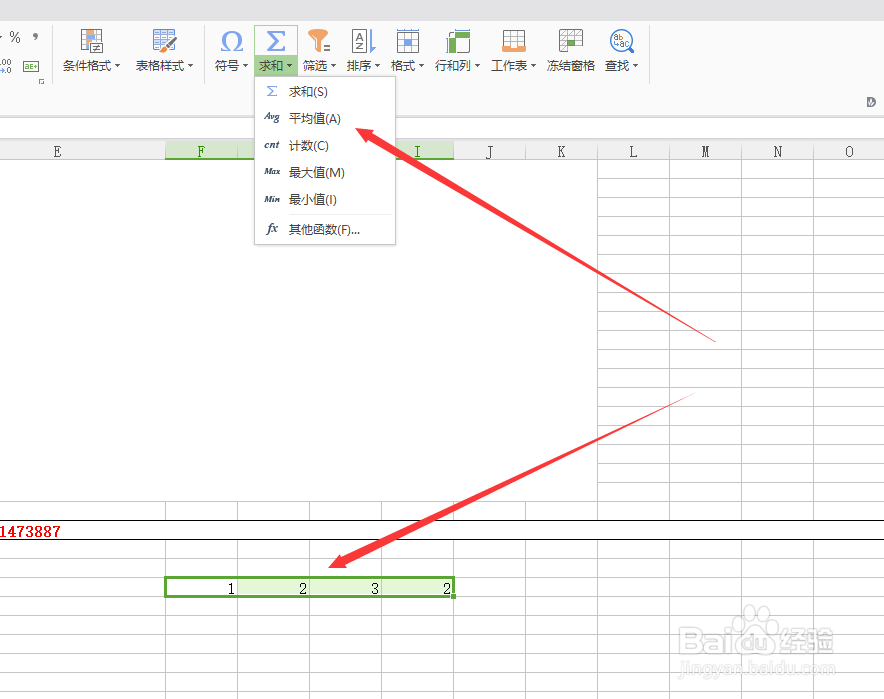Select column L header
The image size is (884, 699).
pyautogui.click(x=633, y=151)
